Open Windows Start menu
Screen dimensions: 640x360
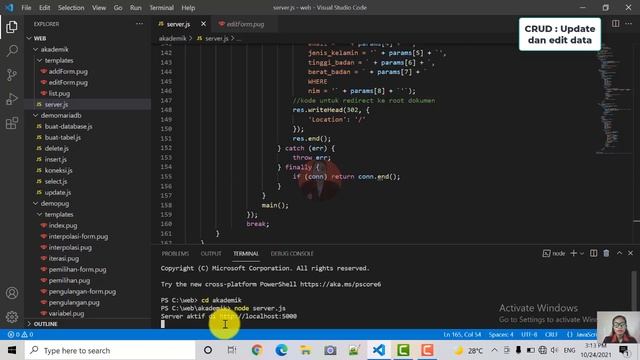(x=12, y=350)
